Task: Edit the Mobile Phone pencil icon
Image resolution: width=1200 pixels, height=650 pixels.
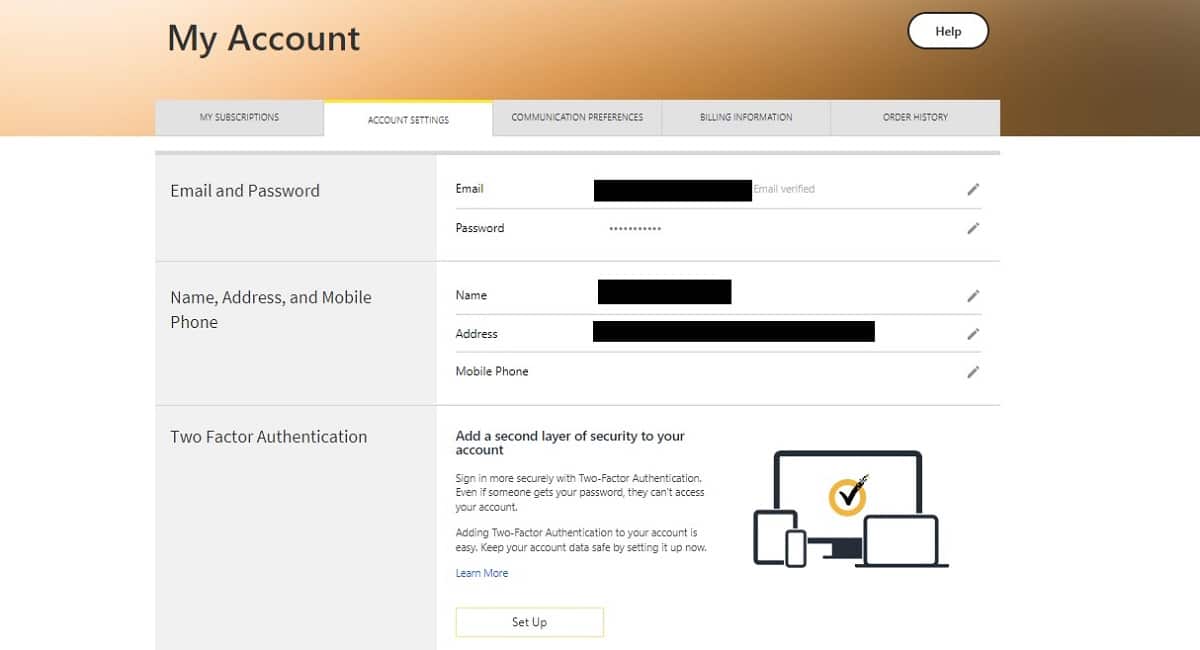Action: (973, 372)
